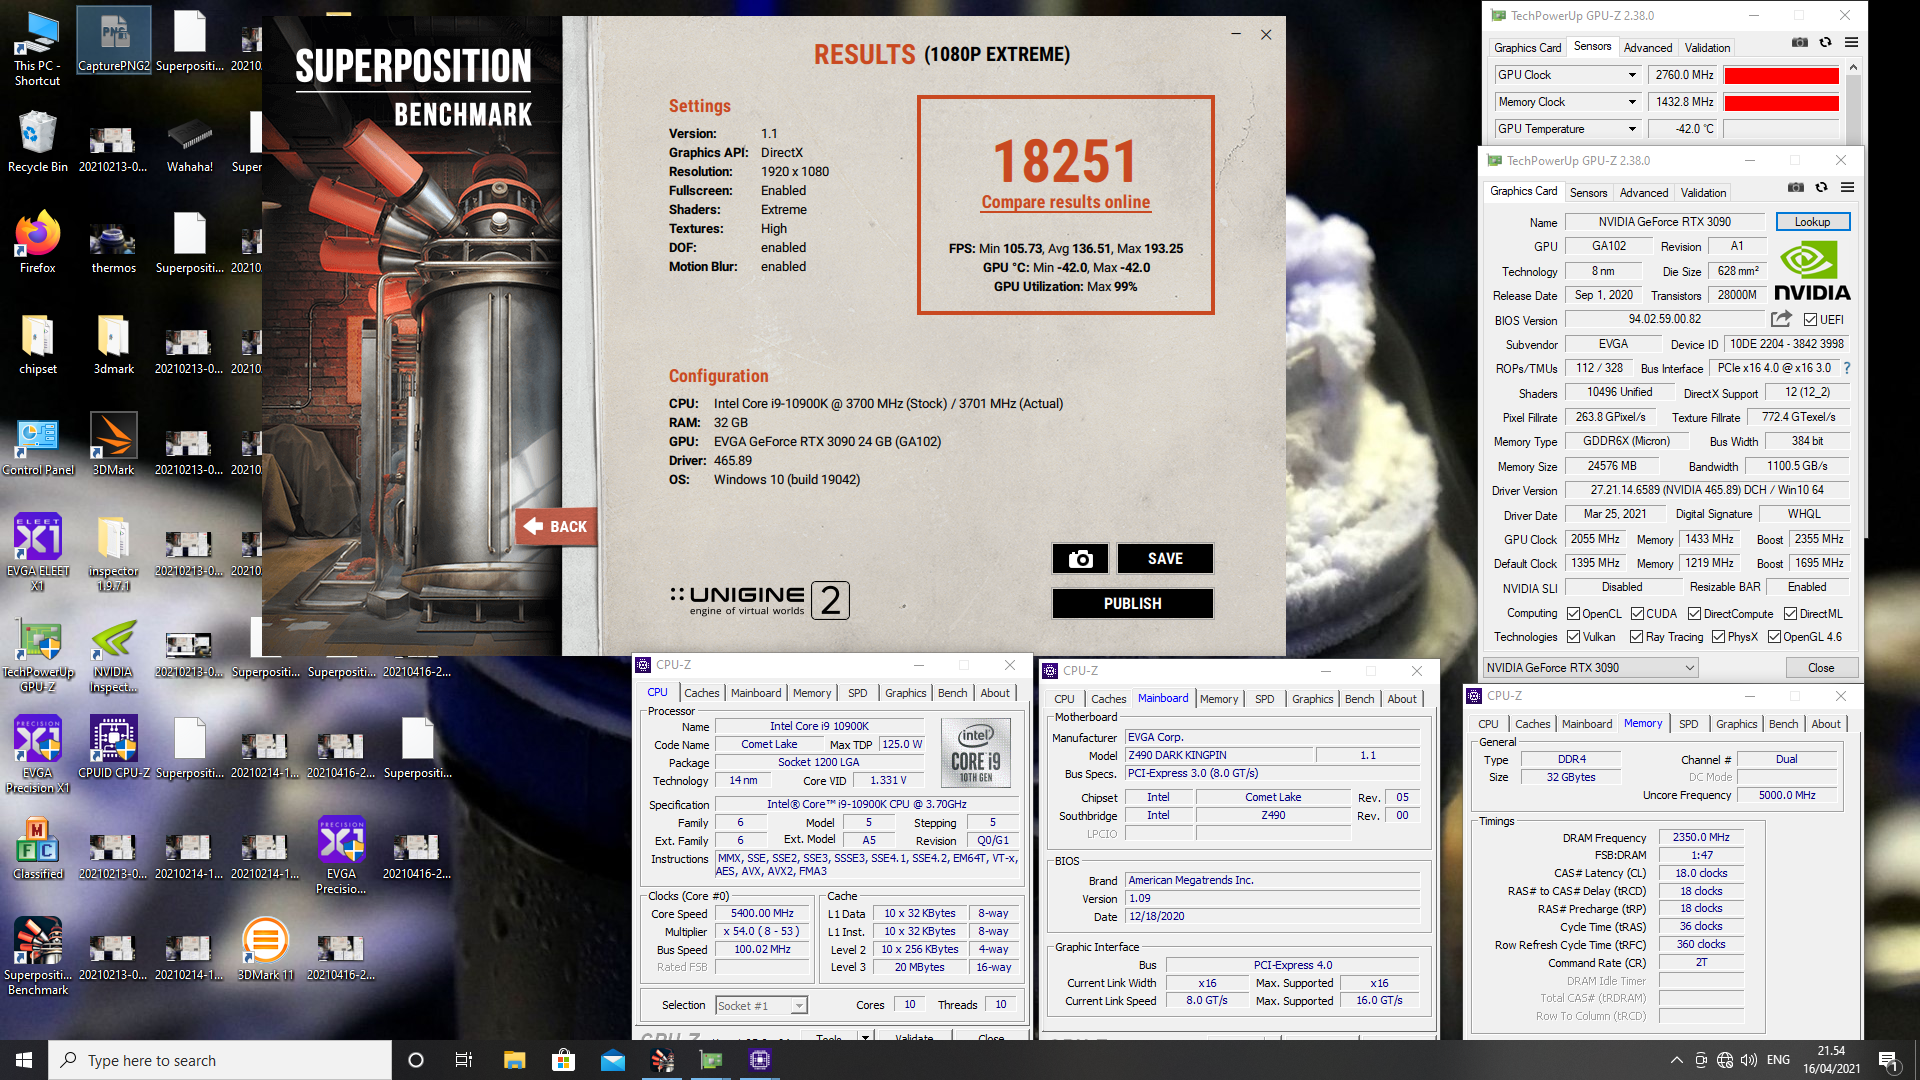Toggle Ray Tracing checkbox in GPU-Z
Image resolution: width=1920 pixels, height=1080 pixels.
pos(1636,637)
